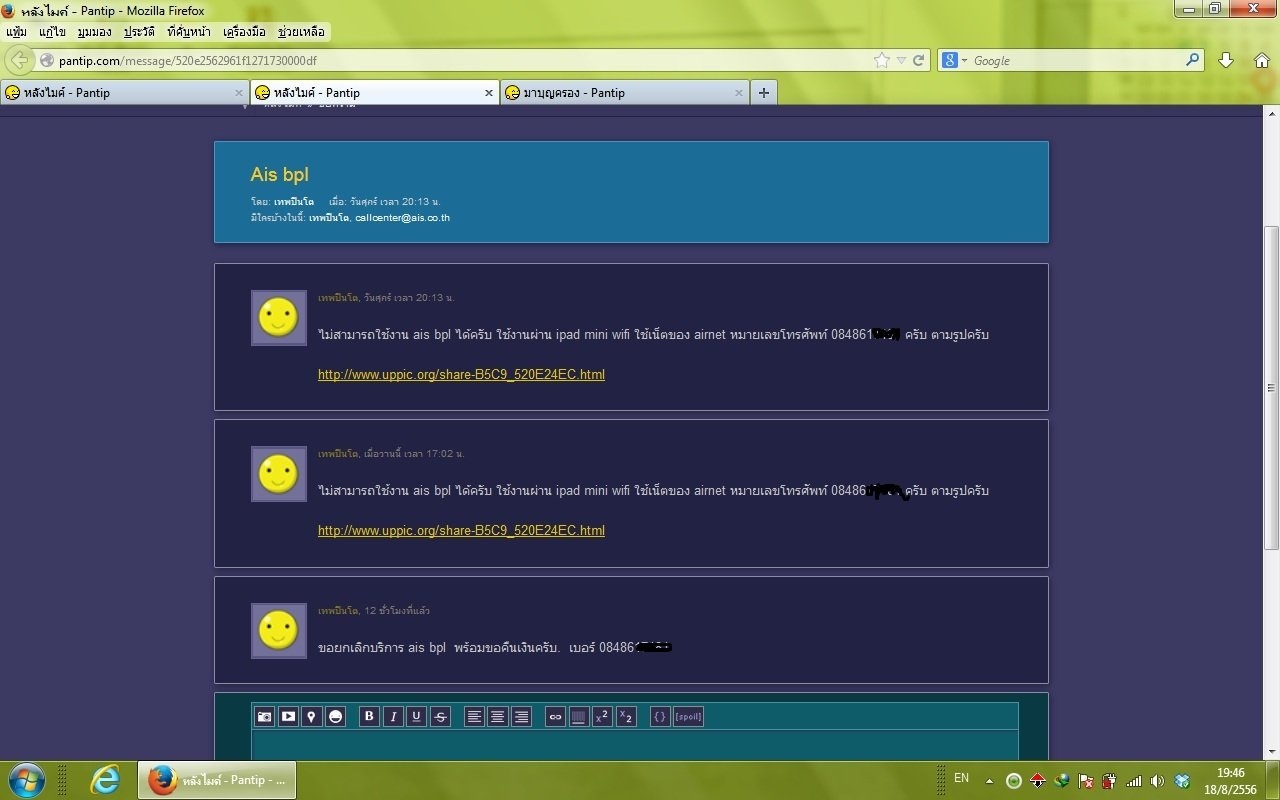This screenshot has height=800, width=1280.
Task: Open the emoticon picker in the editor
Action: [x=335, y=716]
